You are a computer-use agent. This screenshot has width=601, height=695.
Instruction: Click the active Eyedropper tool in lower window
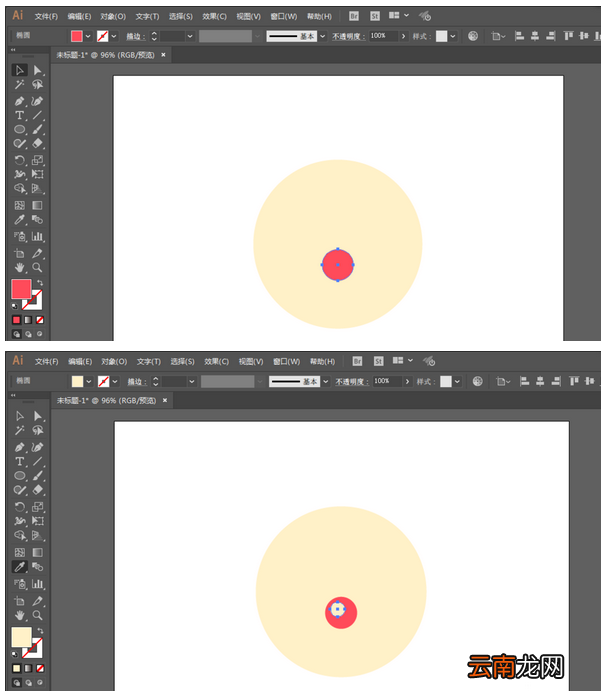(20, 566)
